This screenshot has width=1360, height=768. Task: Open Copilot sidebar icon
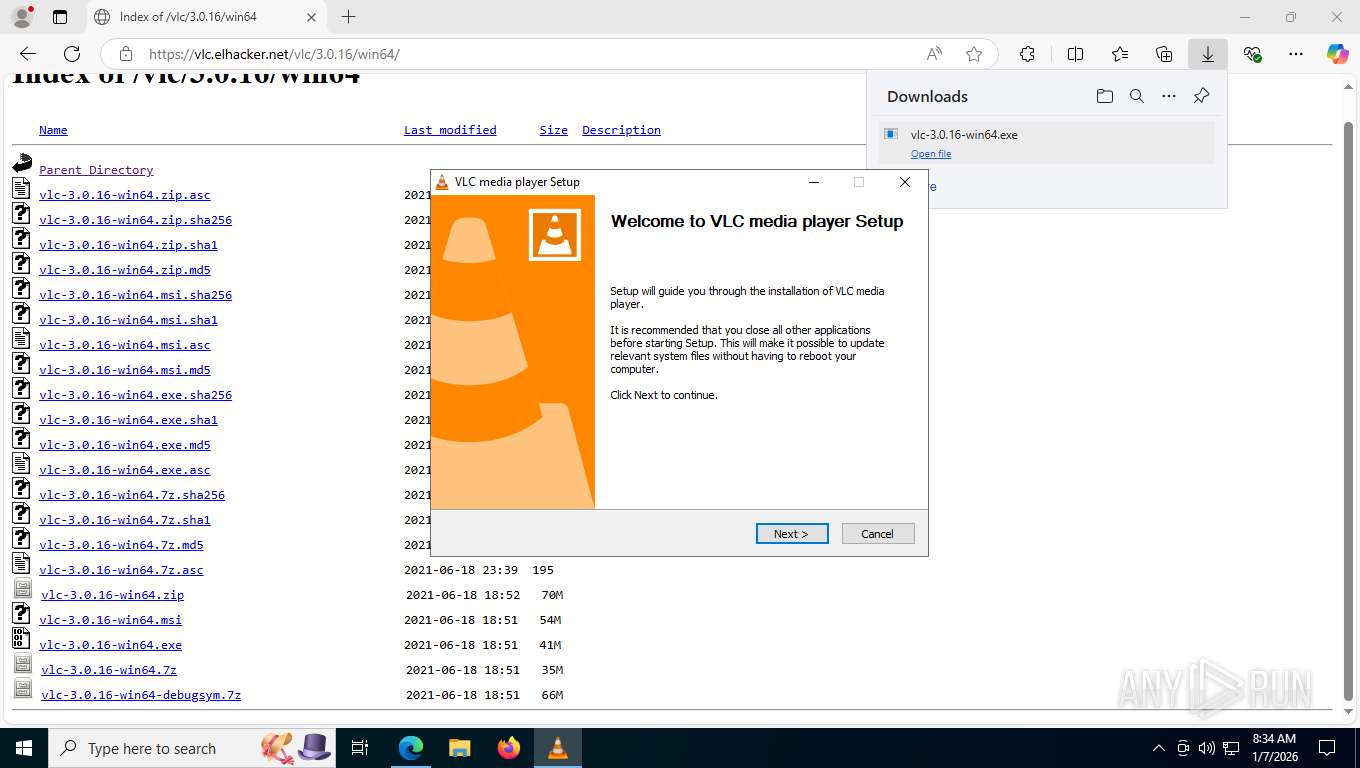[x=1337, y=54]
